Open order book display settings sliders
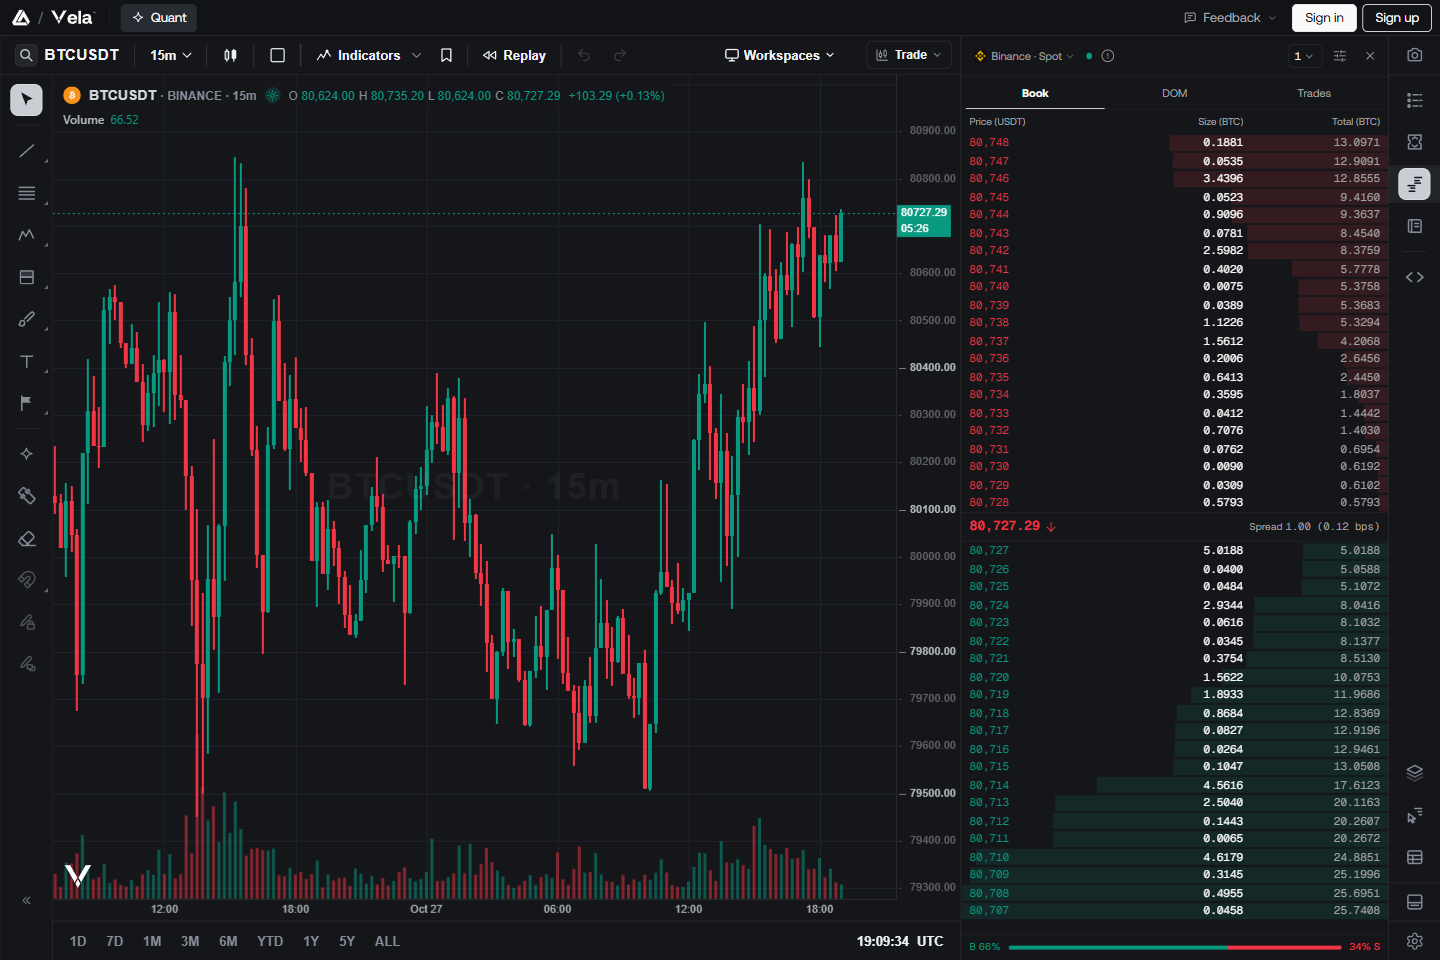Screen dimensions: 1440x960 click(1340, 56)
